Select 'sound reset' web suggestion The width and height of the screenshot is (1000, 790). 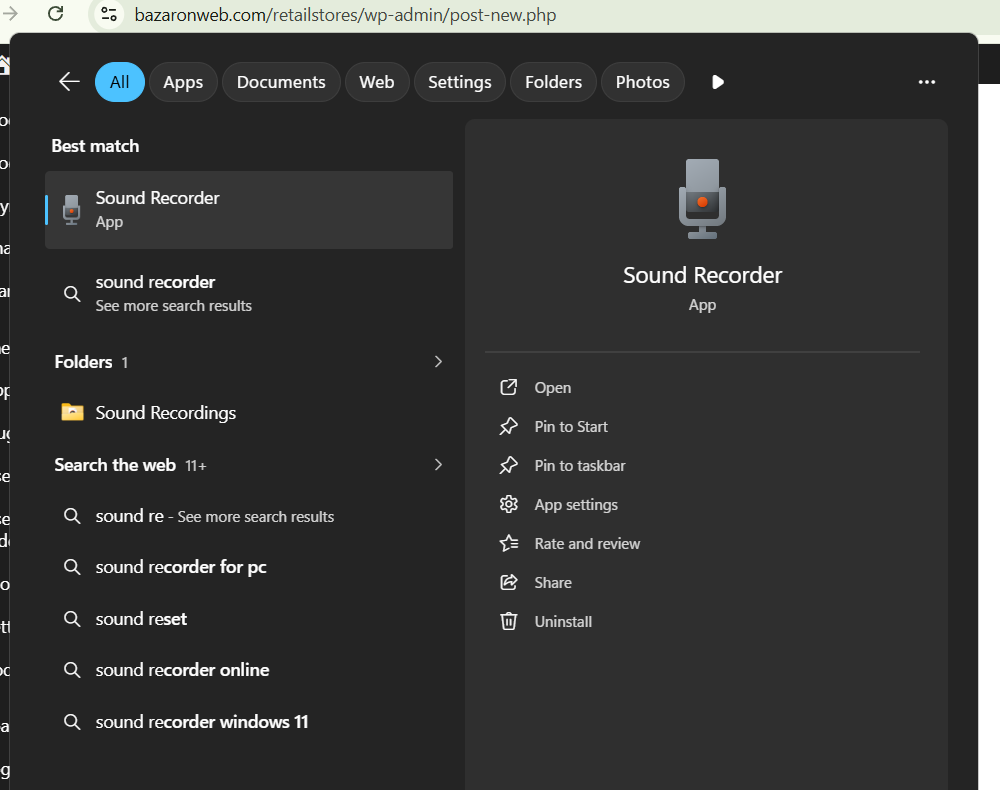[249, 618]
